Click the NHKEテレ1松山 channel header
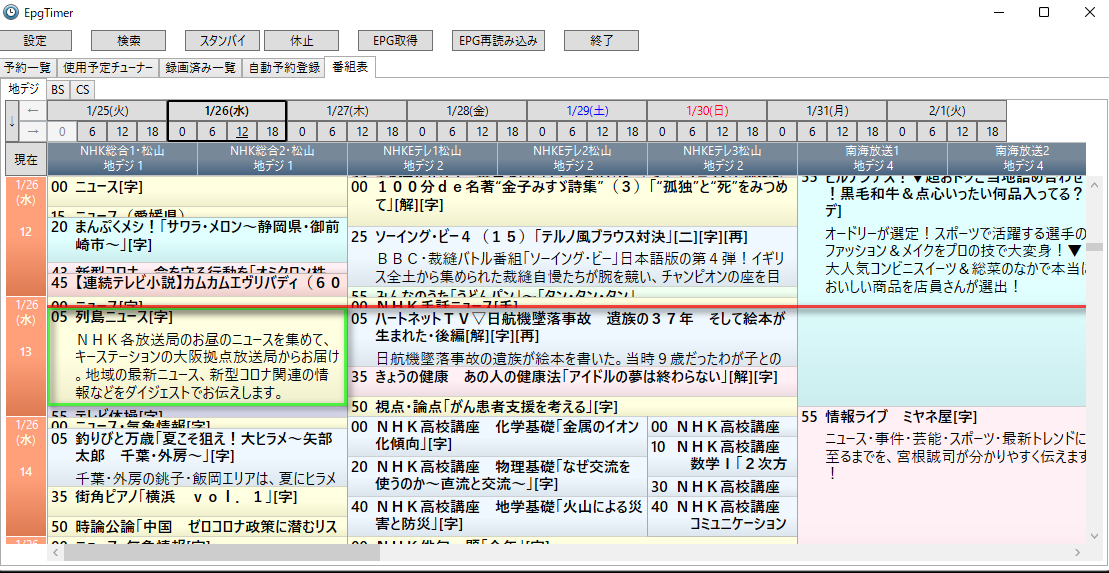Viewport: 1109px width, 573px height. pyautogui.click(x=422, y=158)
